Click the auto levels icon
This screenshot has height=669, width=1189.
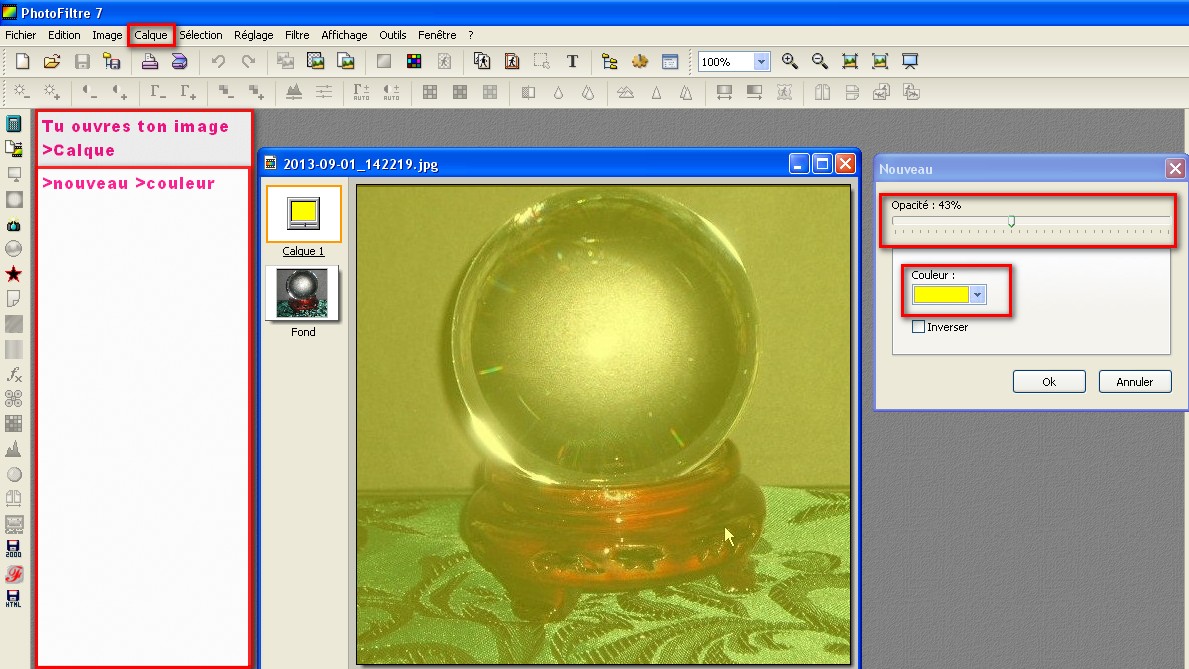pyautogui.click(x=362, y=92)
